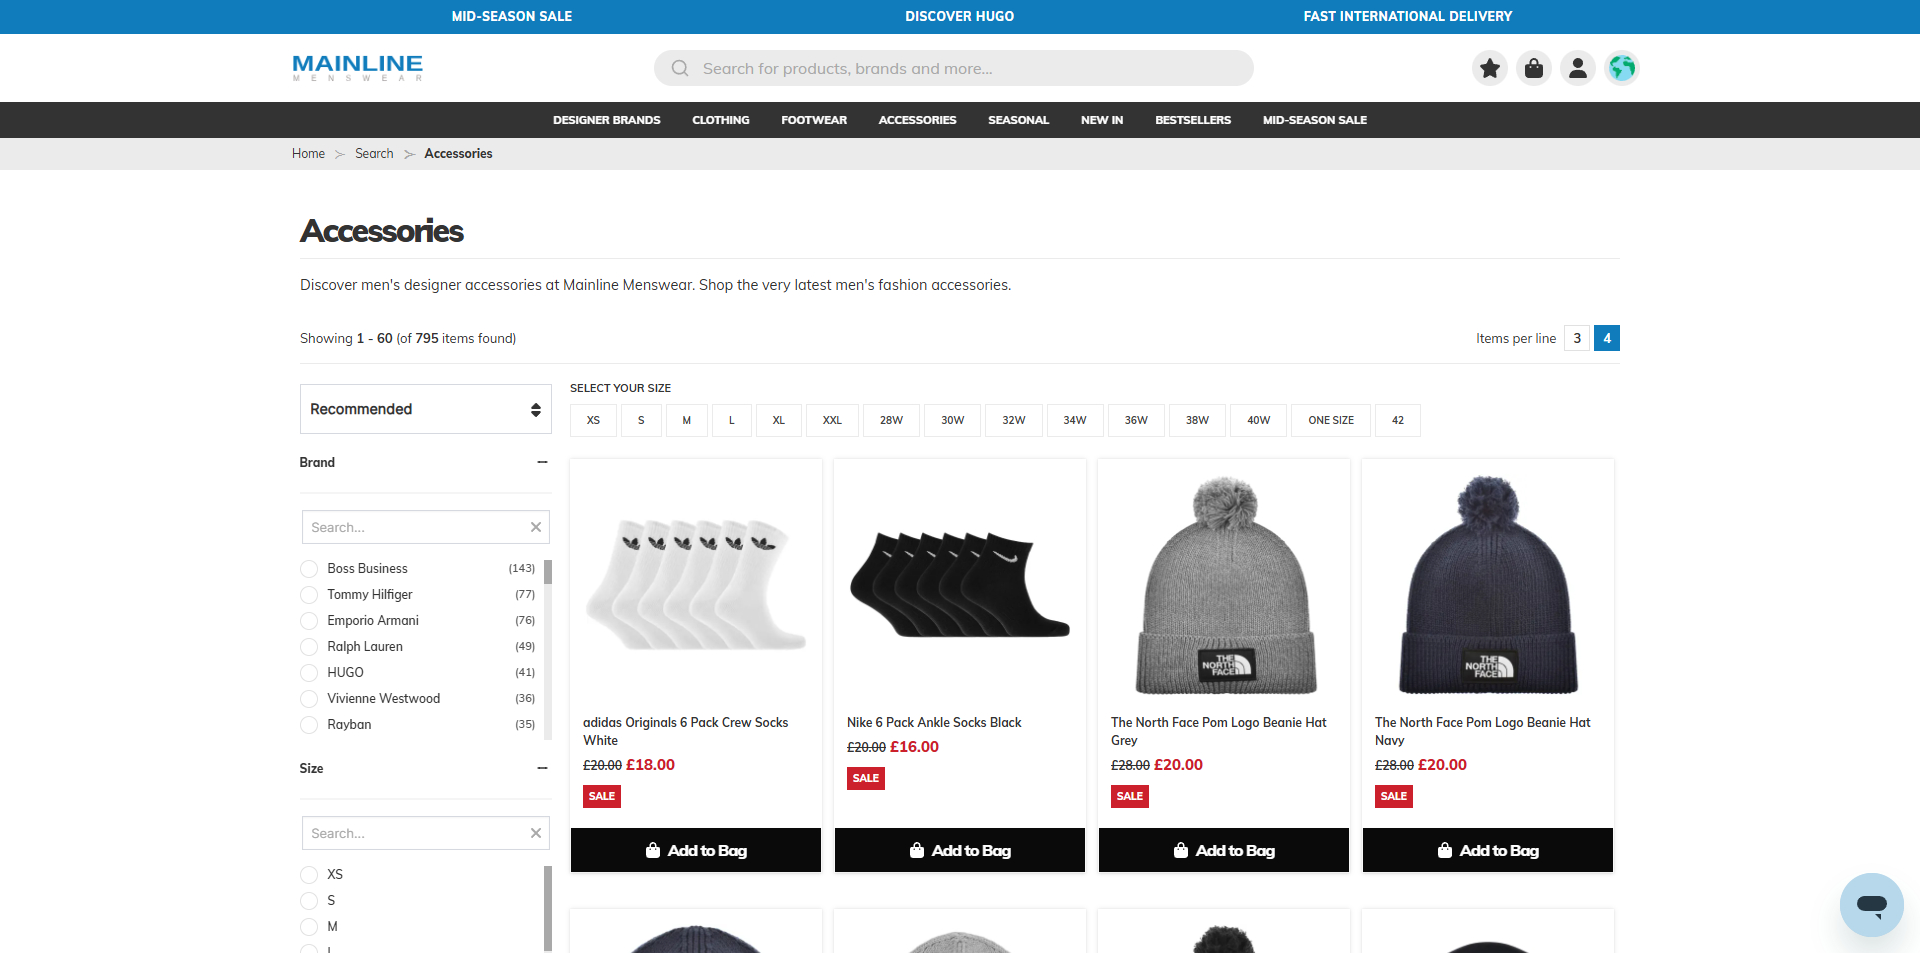Screen dimensions: 1920x953
Task: Open the Footwear menu
Action: pos(814,120)
